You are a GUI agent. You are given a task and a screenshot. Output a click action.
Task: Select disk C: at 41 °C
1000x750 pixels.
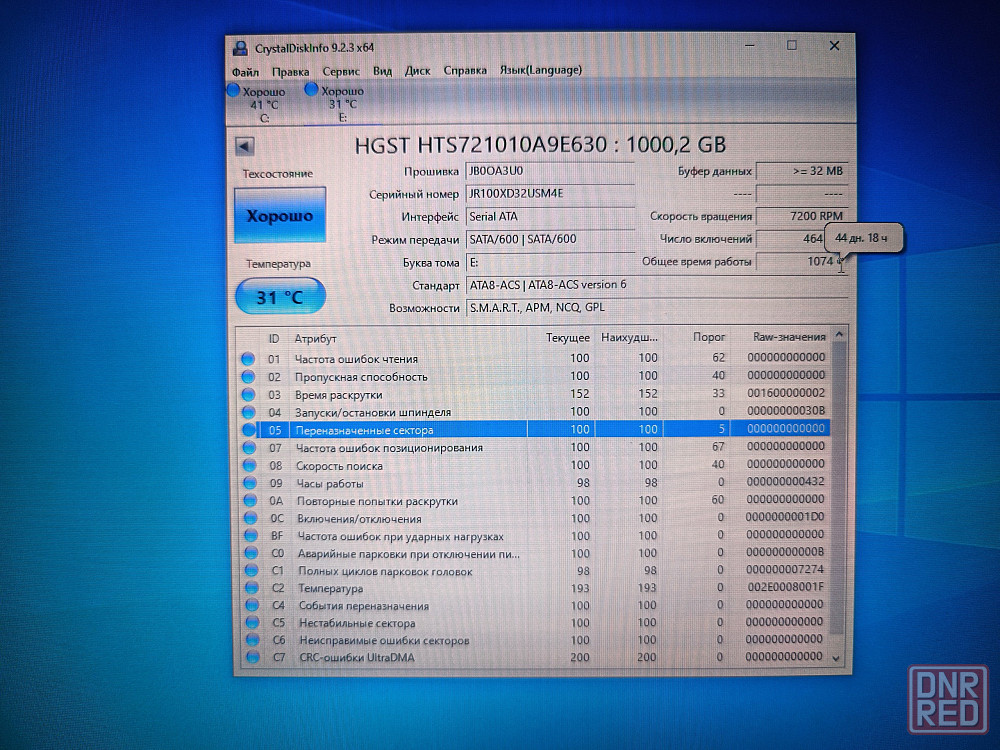(x=258, y=104)
